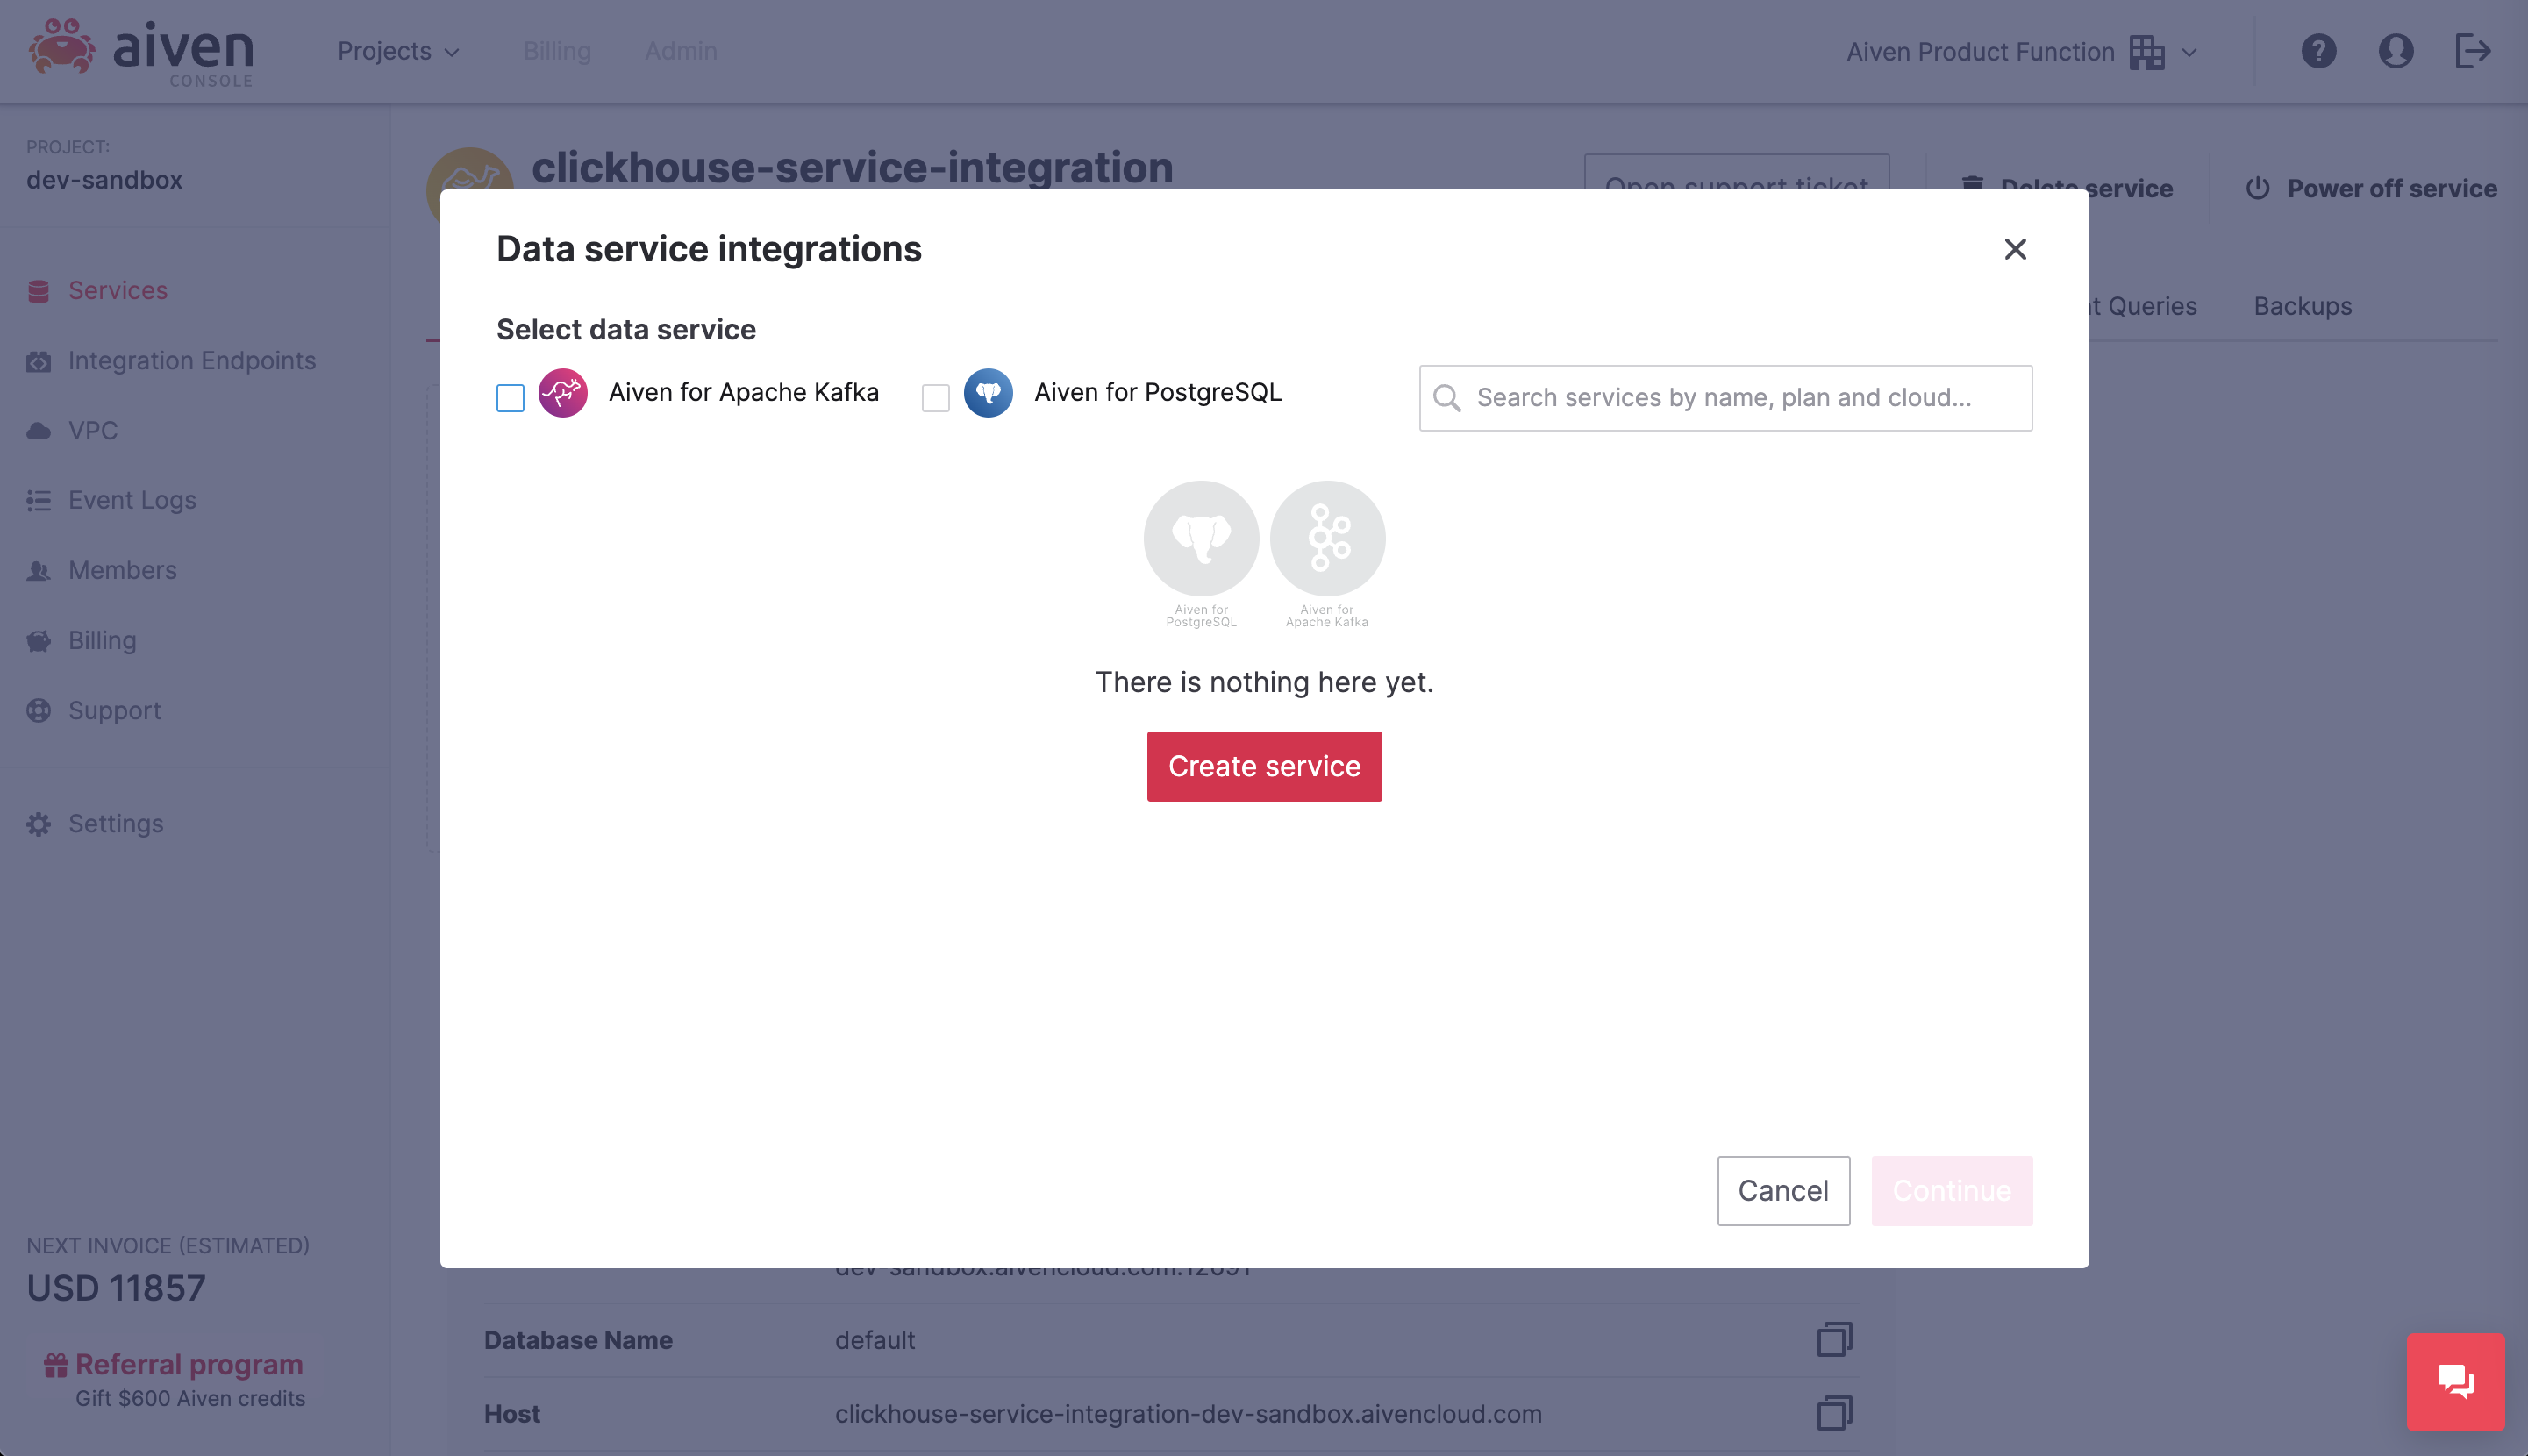Click the PostgreSQL blue elephant icon

[988, 393]
